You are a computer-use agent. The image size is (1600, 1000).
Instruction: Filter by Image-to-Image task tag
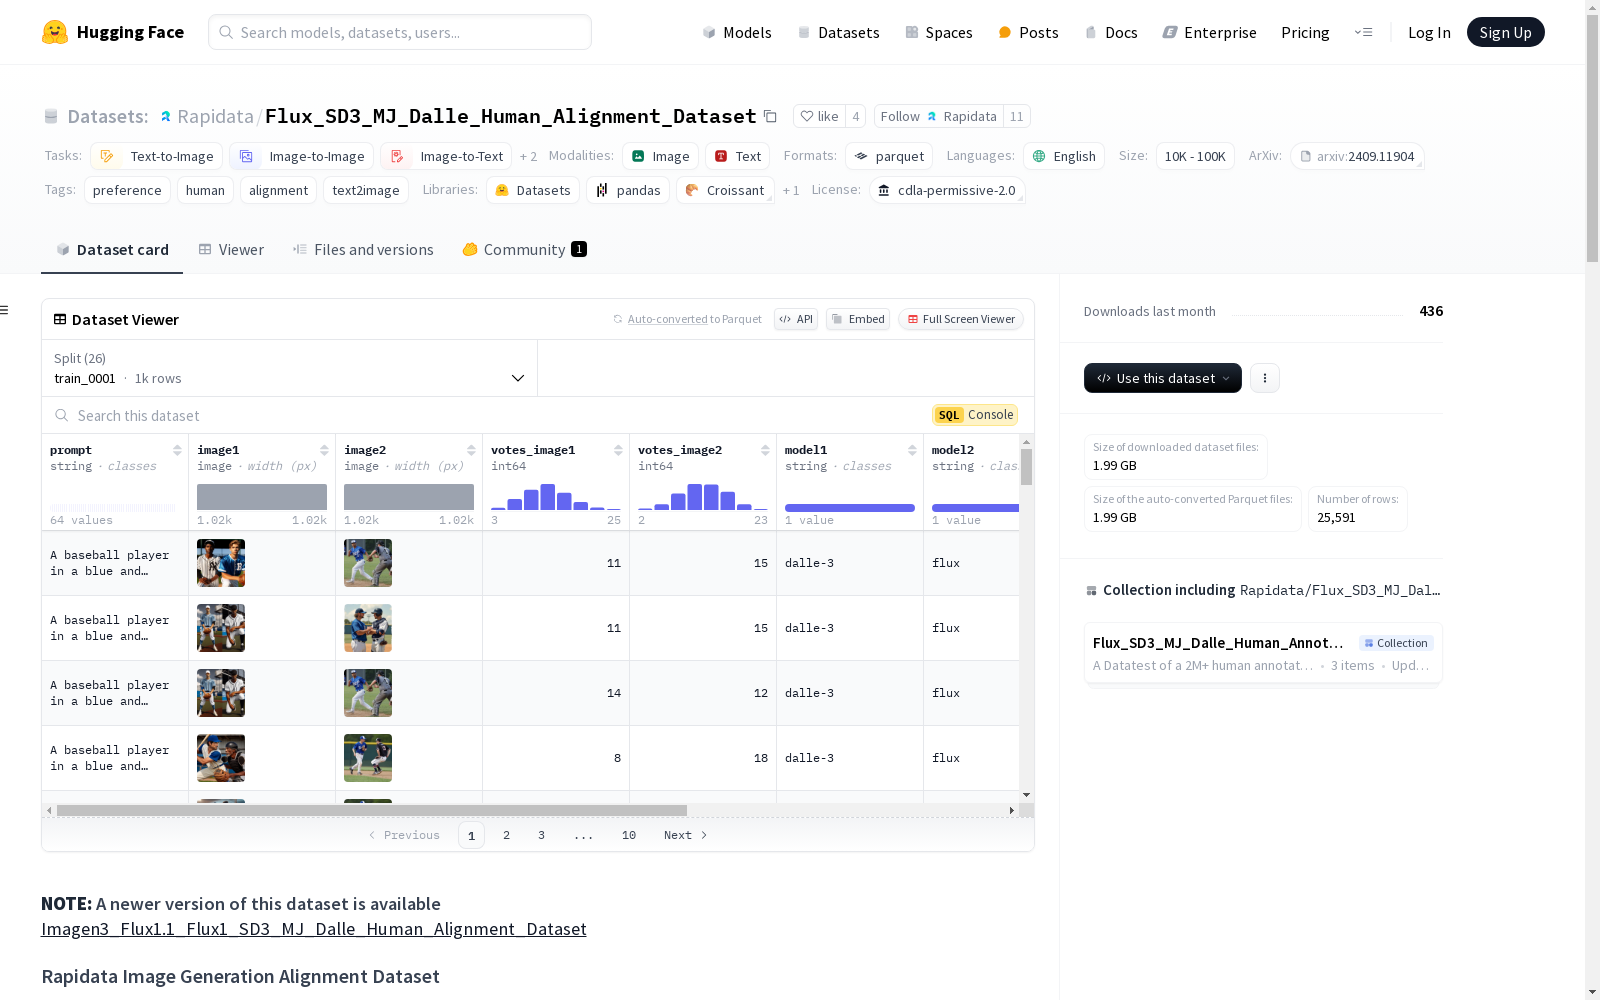302,156
